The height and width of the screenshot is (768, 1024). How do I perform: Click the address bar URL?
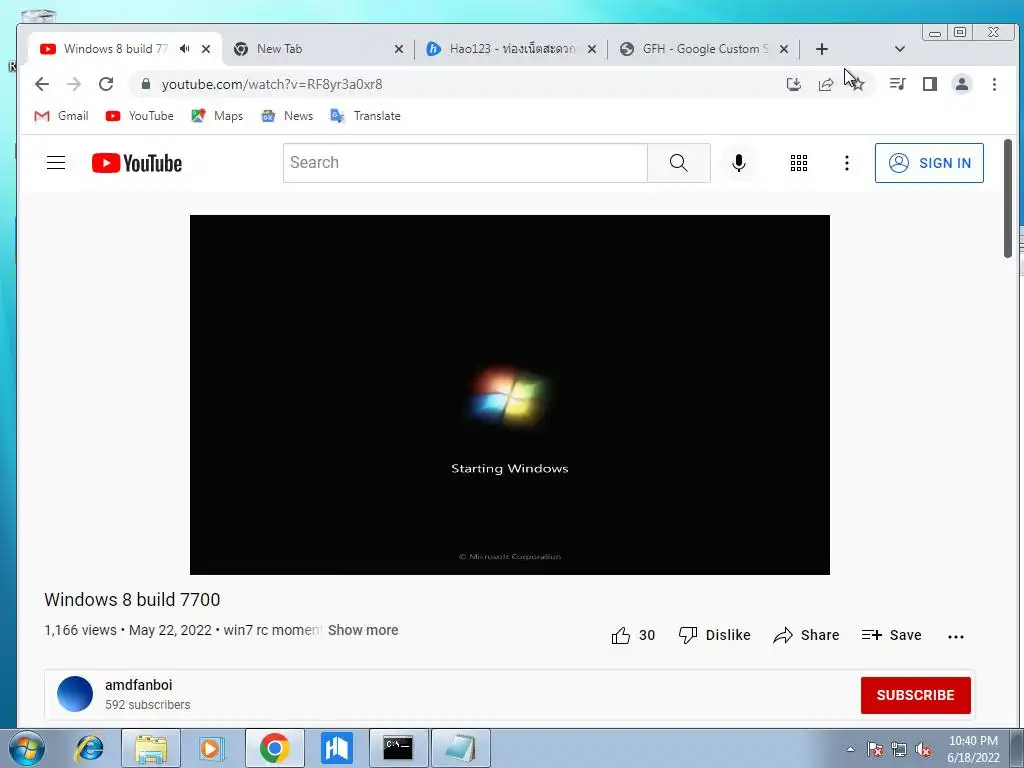pos(272,84)
